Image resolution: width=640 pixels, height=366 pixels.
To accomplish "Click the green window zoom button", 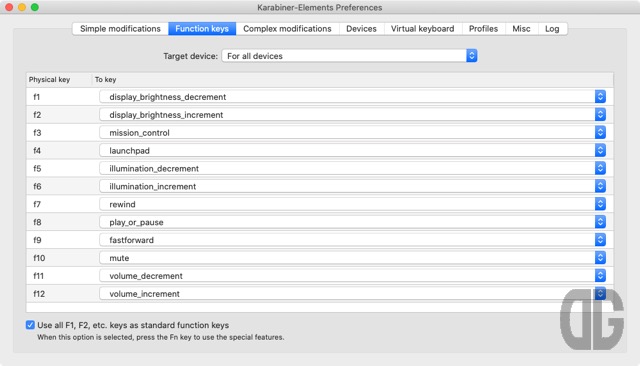I will (x=35, y=7).
